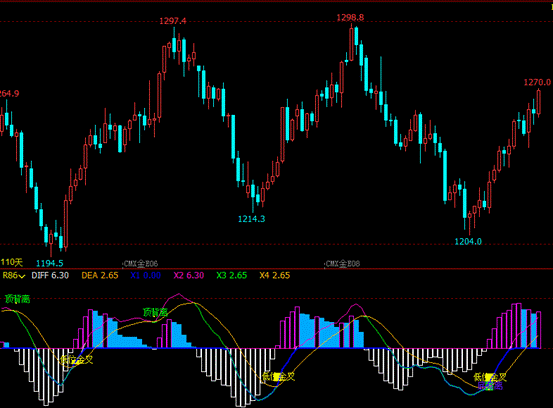The image size is (553, 408).
Task: Click the 1194.5 lowest price label
Action: [50, 263]
